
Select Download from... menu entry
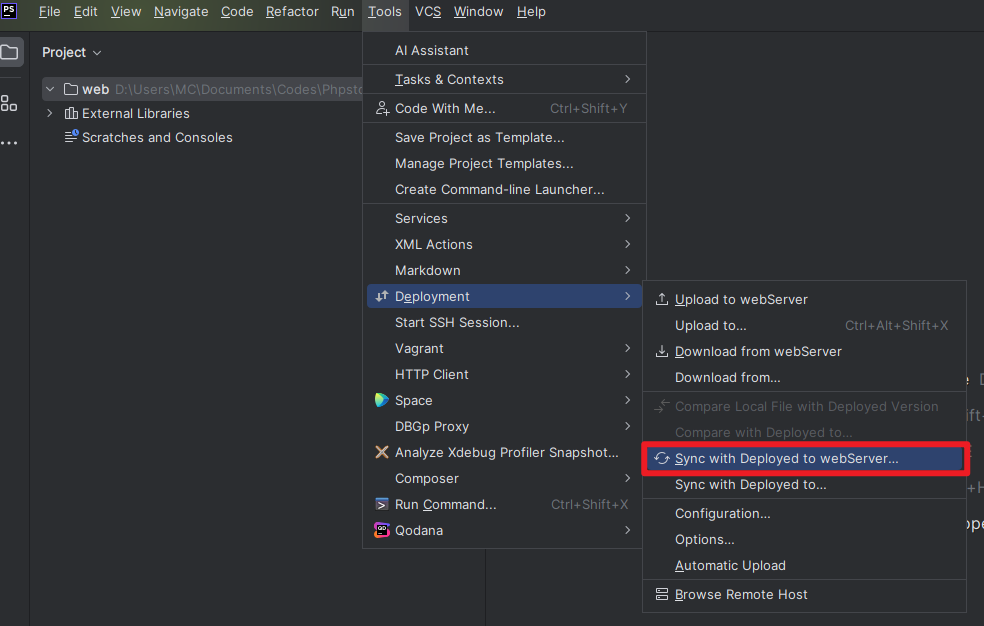804,378
